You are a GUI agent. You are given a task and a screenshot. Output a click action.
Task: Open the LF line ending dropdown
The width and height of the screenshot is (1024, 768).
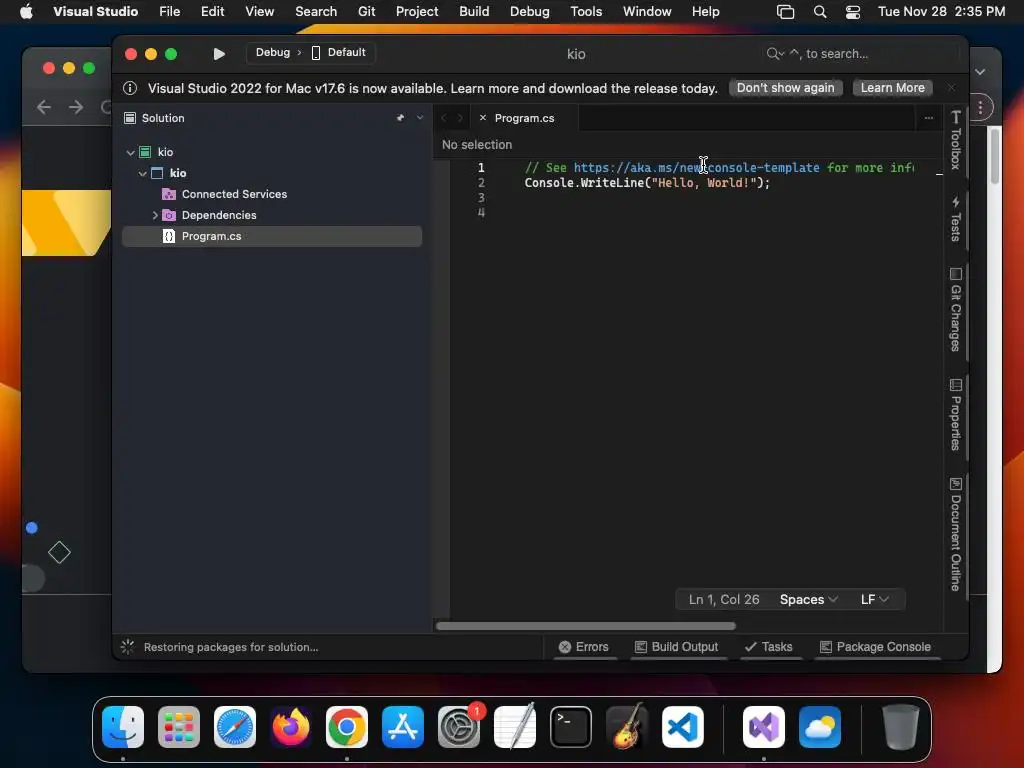[874, 600]
